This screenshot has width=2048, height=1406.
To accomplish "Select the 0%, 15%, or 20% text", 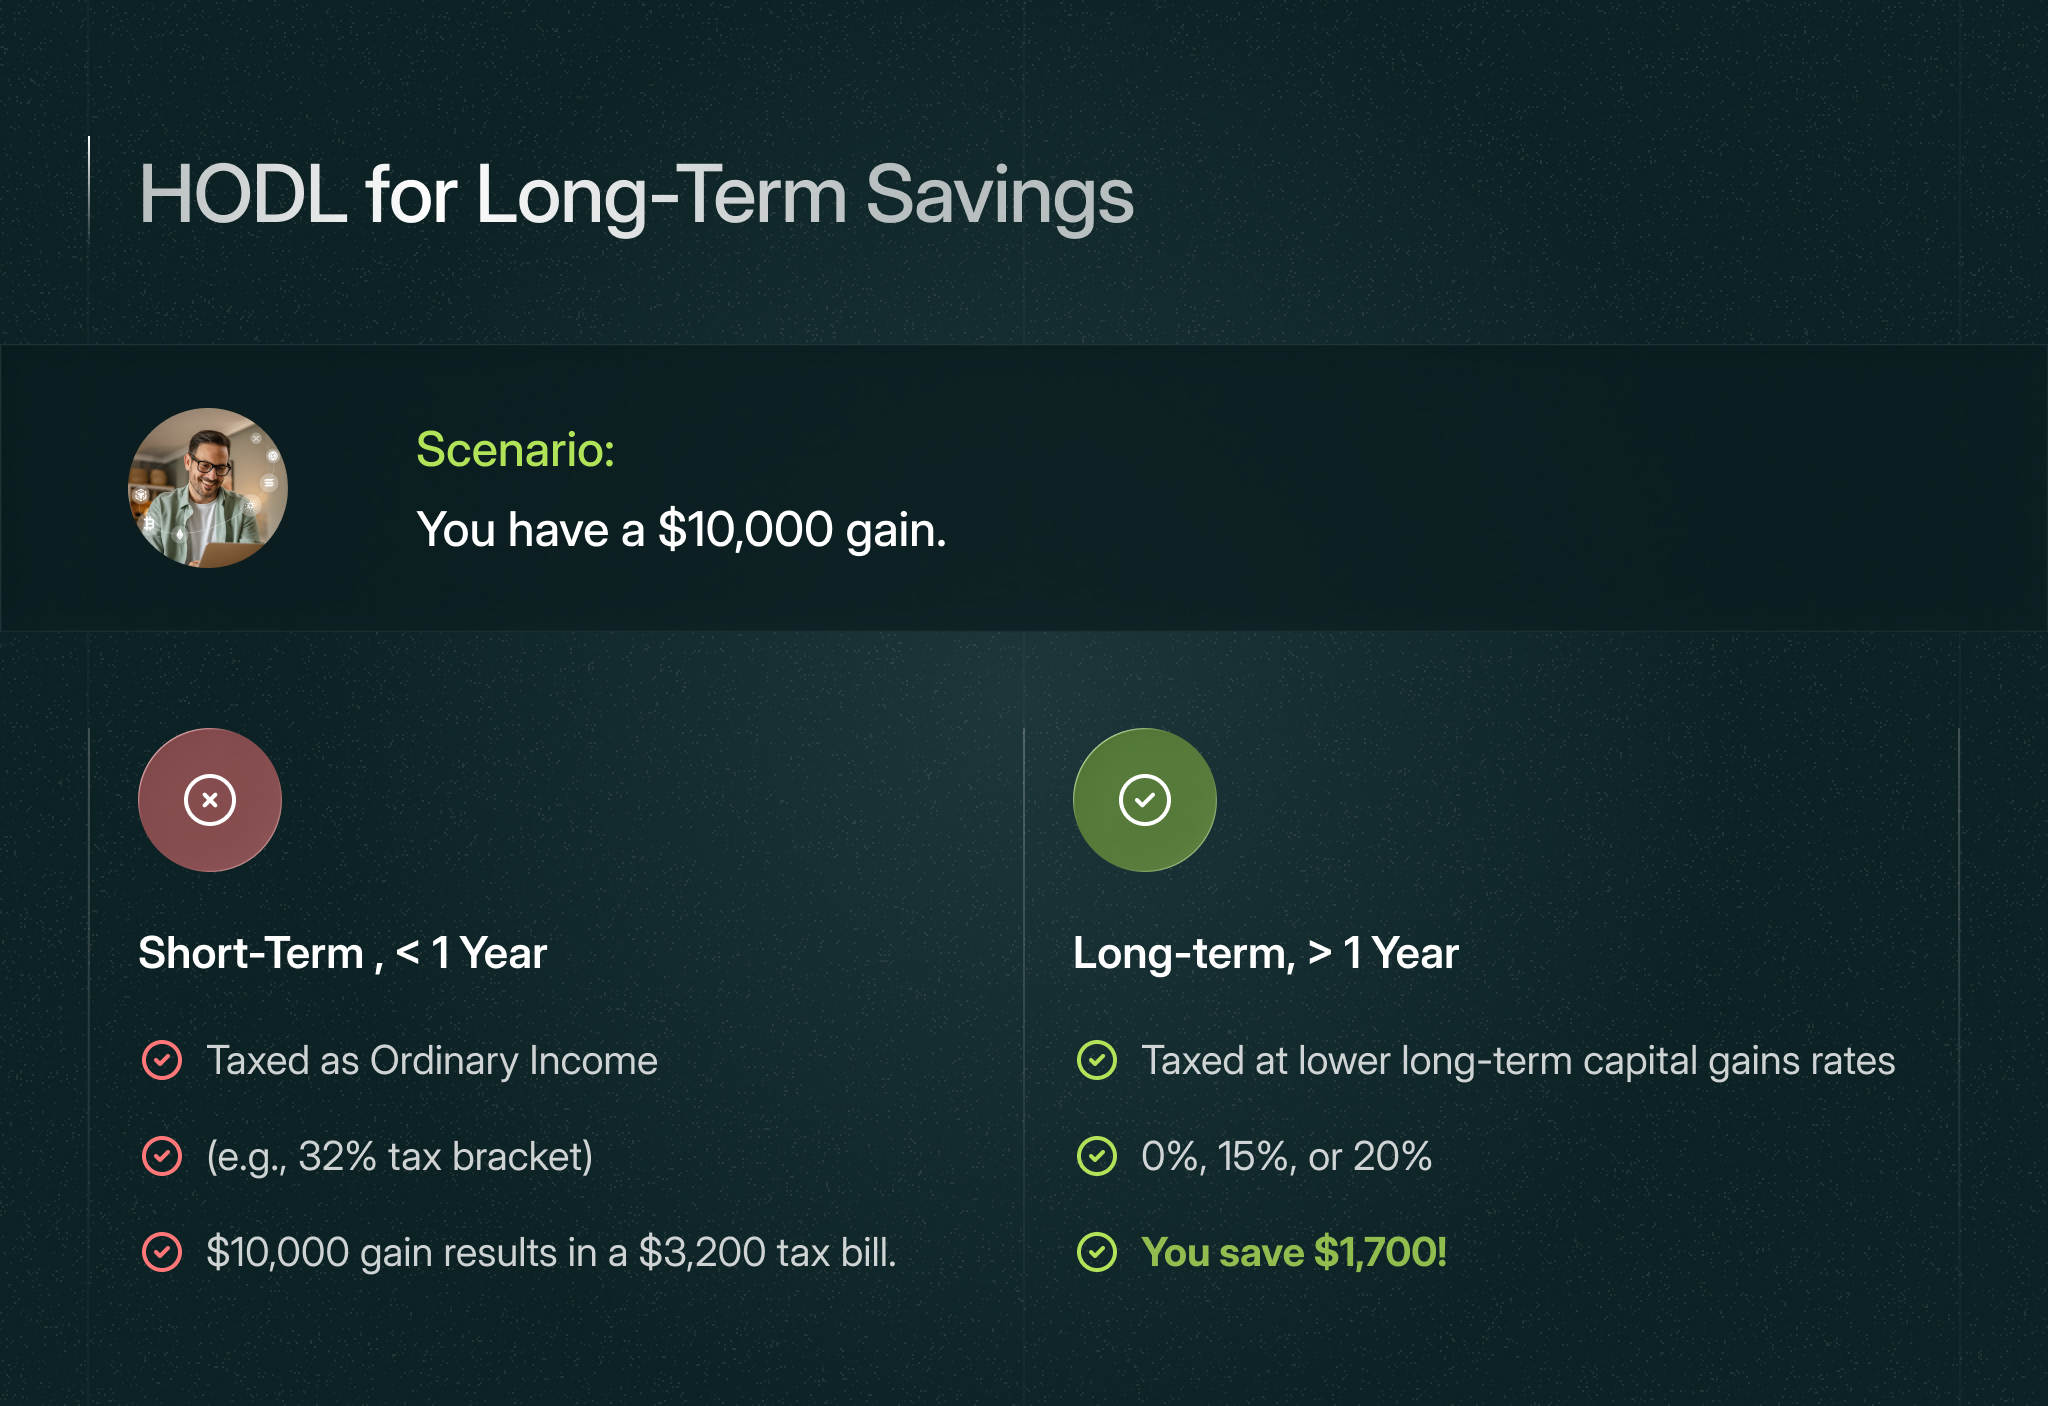I will point(1286,1157).
